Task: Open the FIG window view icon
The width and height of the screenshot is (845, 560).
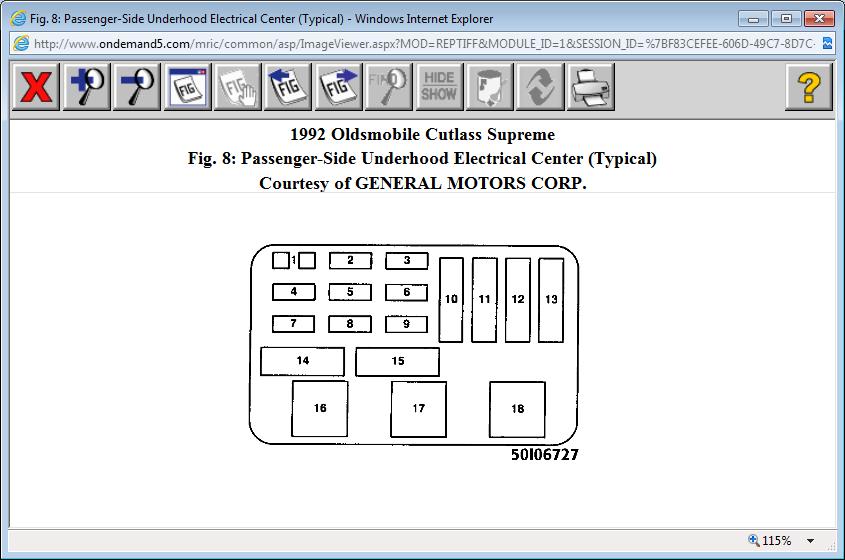Action: pos(188,87)
